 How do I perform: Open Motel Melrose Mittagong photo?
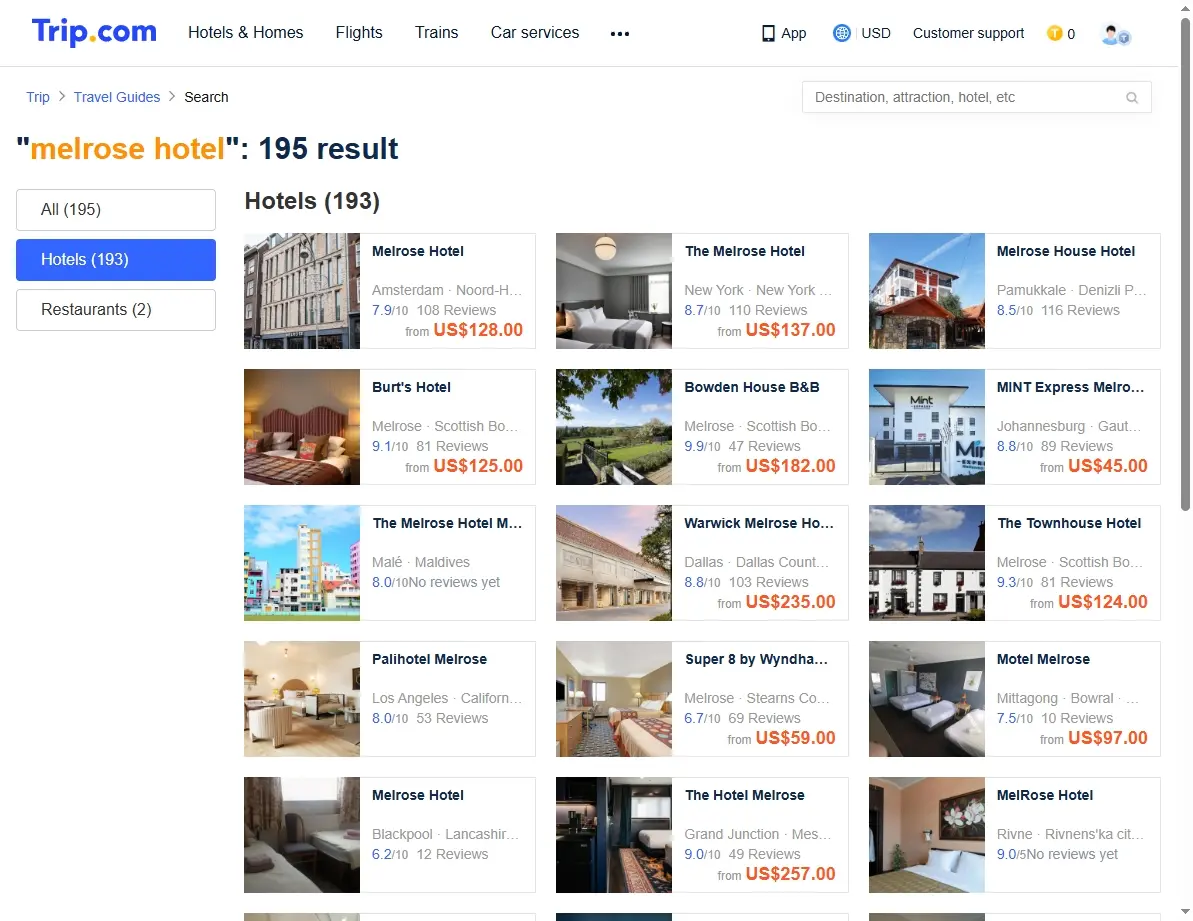point(927,699)
